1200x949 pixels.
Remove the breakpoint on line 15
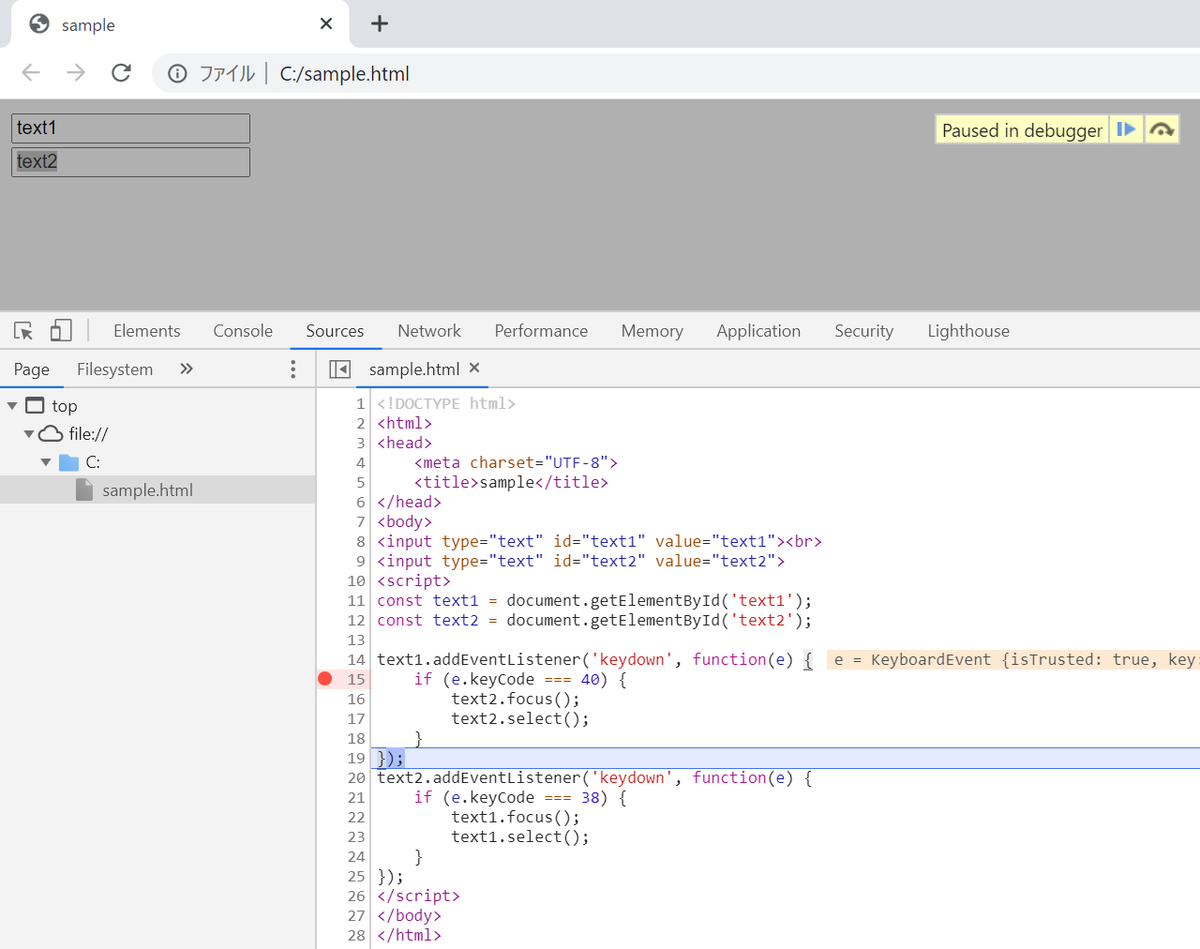click(325, 679)
